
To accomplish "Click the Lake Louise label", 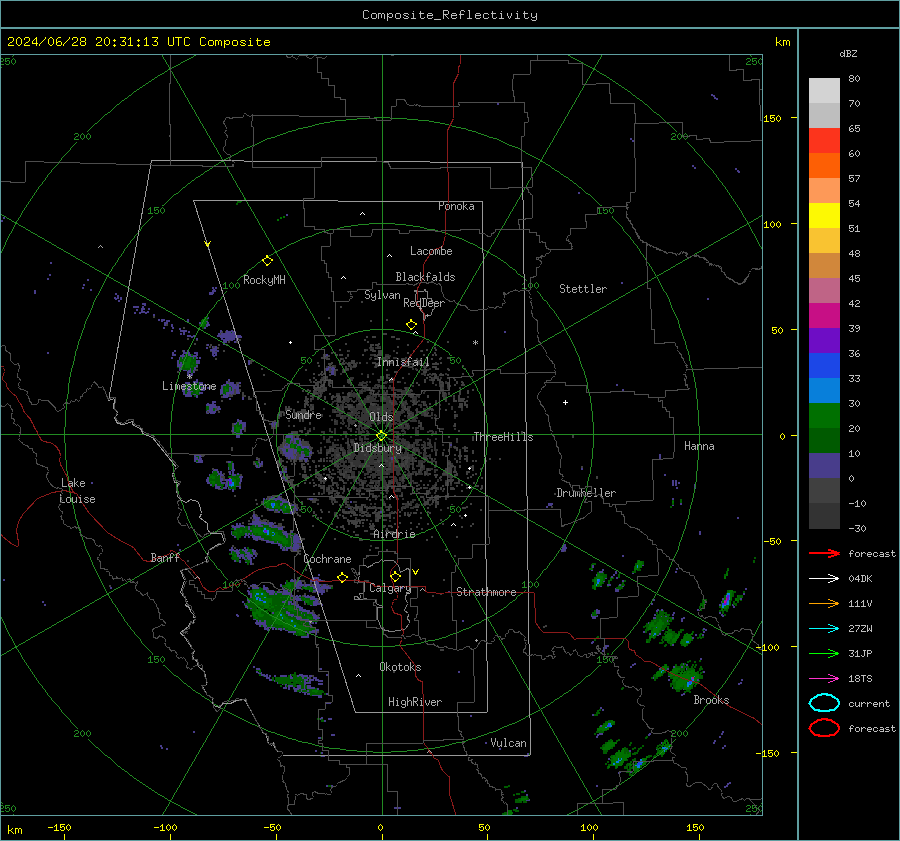I will click(77, 491).
